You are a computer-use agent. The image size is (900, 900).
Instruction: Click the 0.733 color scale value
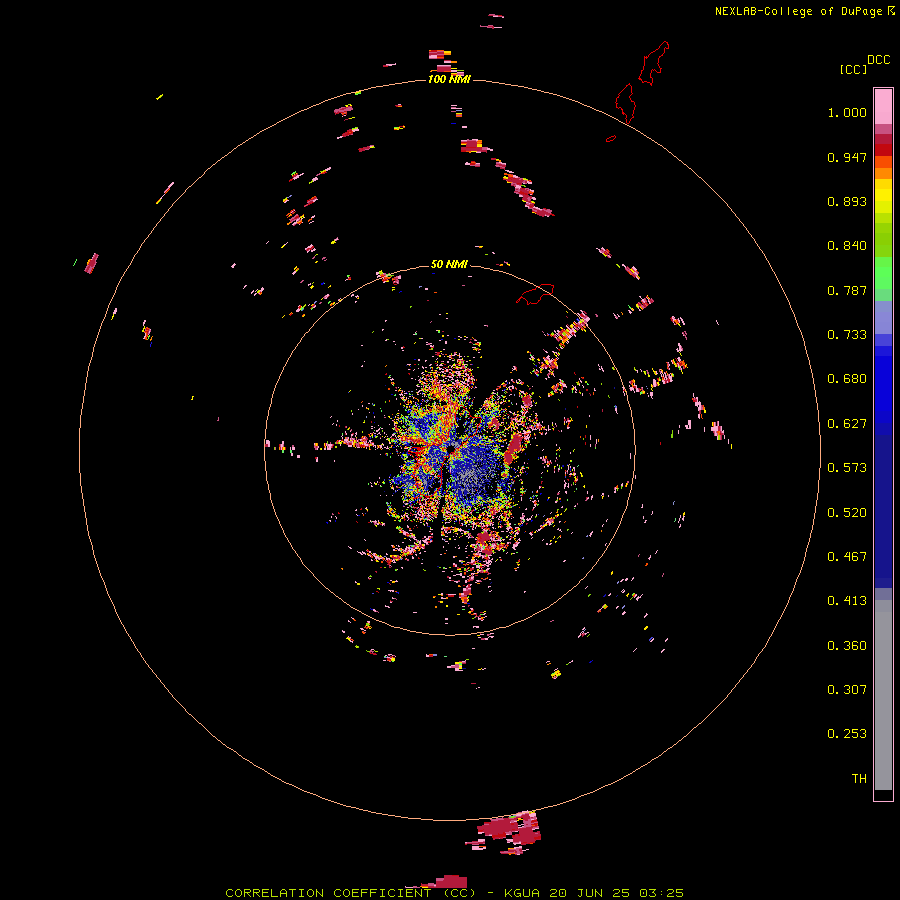[847, 335]
